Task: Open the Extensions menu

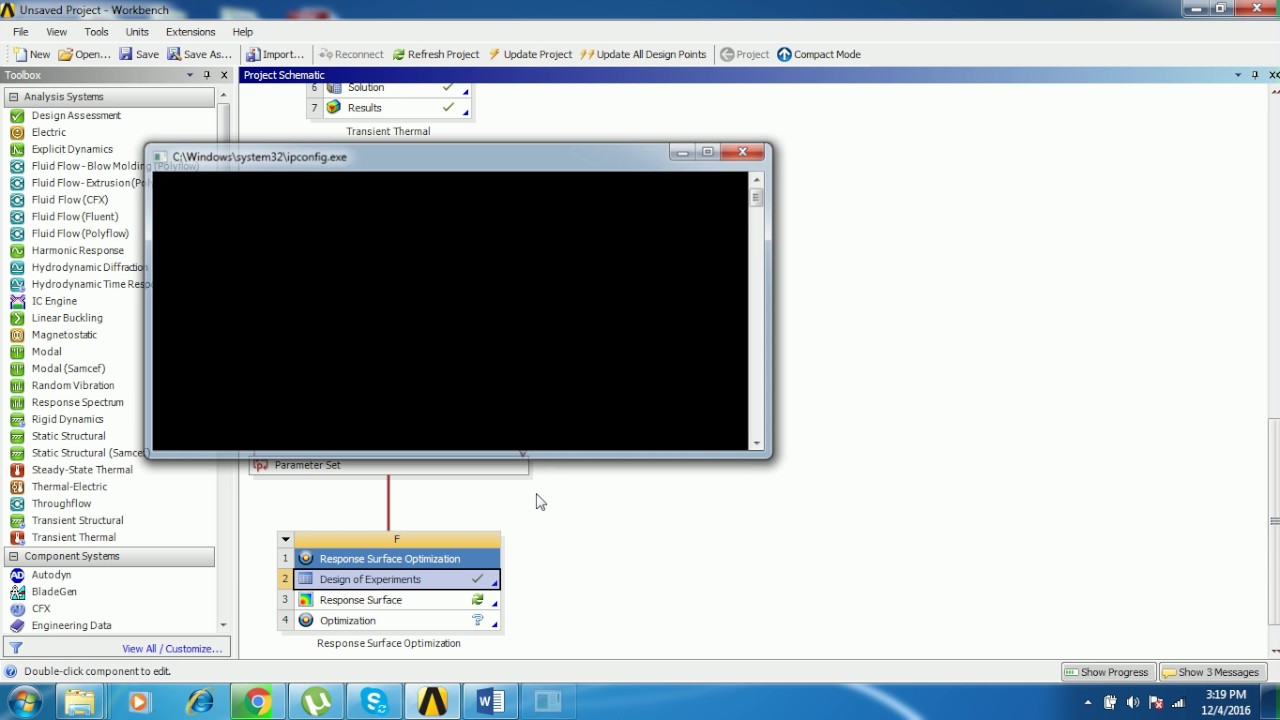Action: pos(190,32)
